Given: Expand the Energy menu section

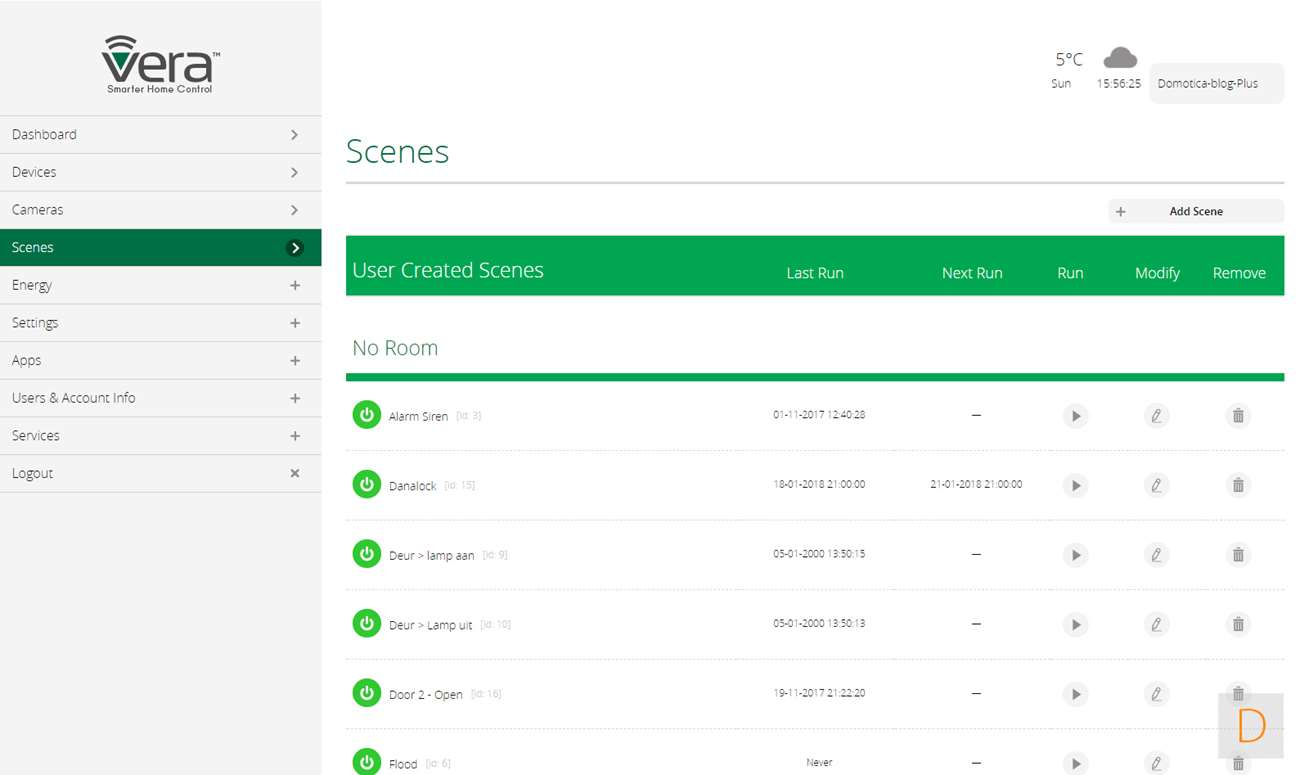Looking at the screenshot, I should 294,285.
